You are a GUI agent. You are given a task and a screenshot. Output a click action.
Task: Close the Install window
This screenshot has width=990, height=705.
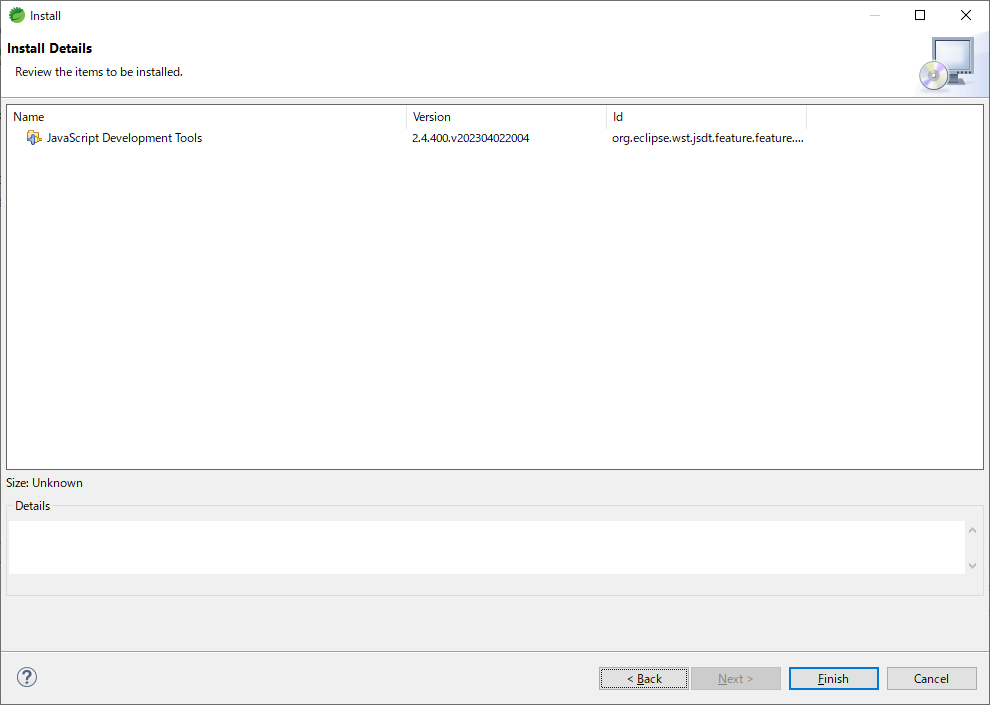click(x=966, y=15)
